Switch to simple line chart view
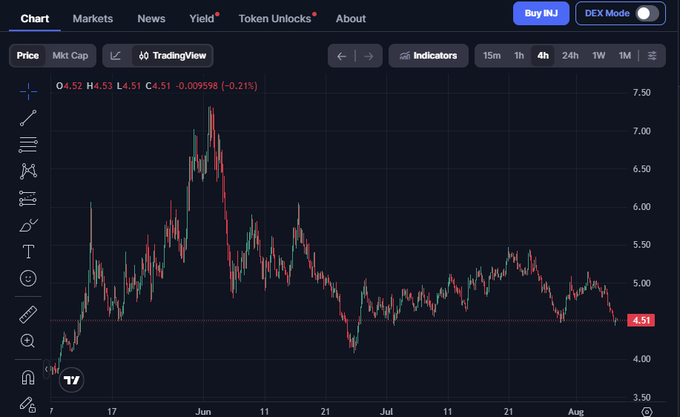 coord(115,55)
